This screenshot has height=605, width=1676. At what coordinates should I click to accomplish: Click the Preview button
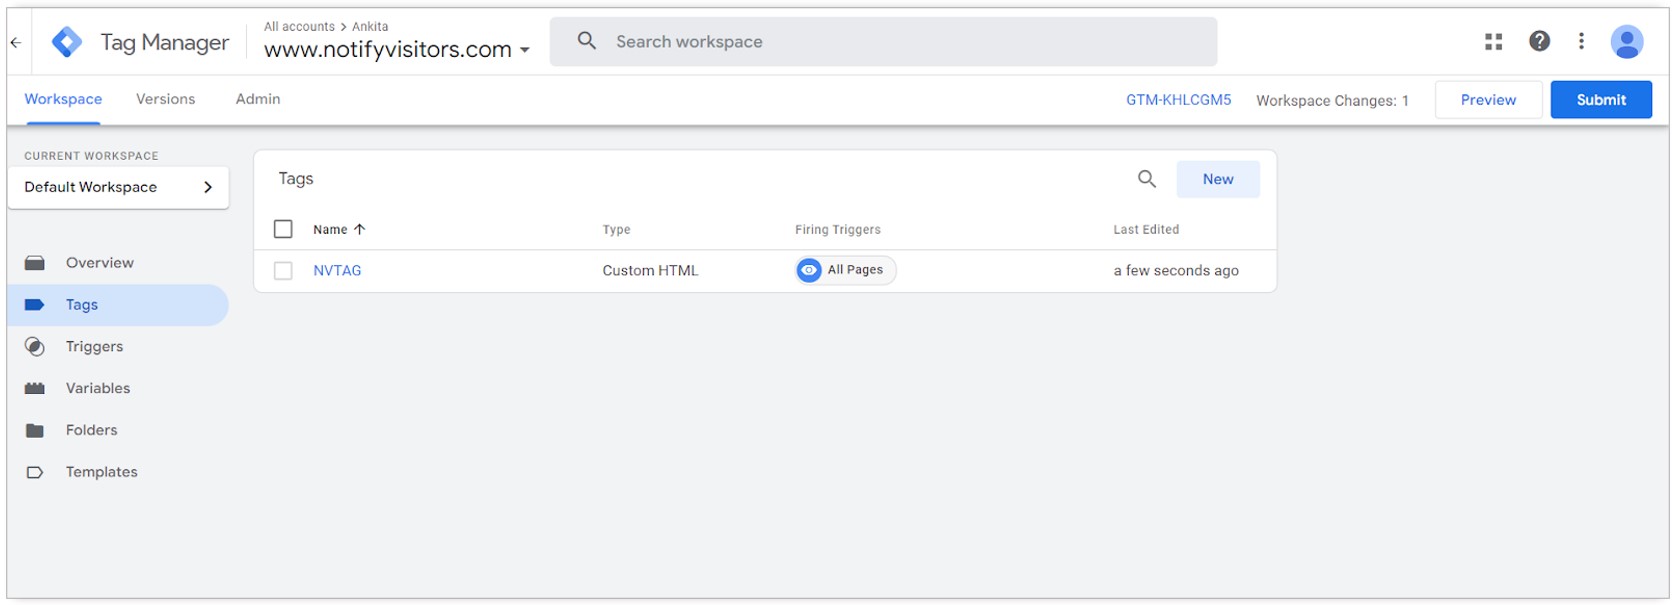pyautogui.click(x=1488, y=100)
